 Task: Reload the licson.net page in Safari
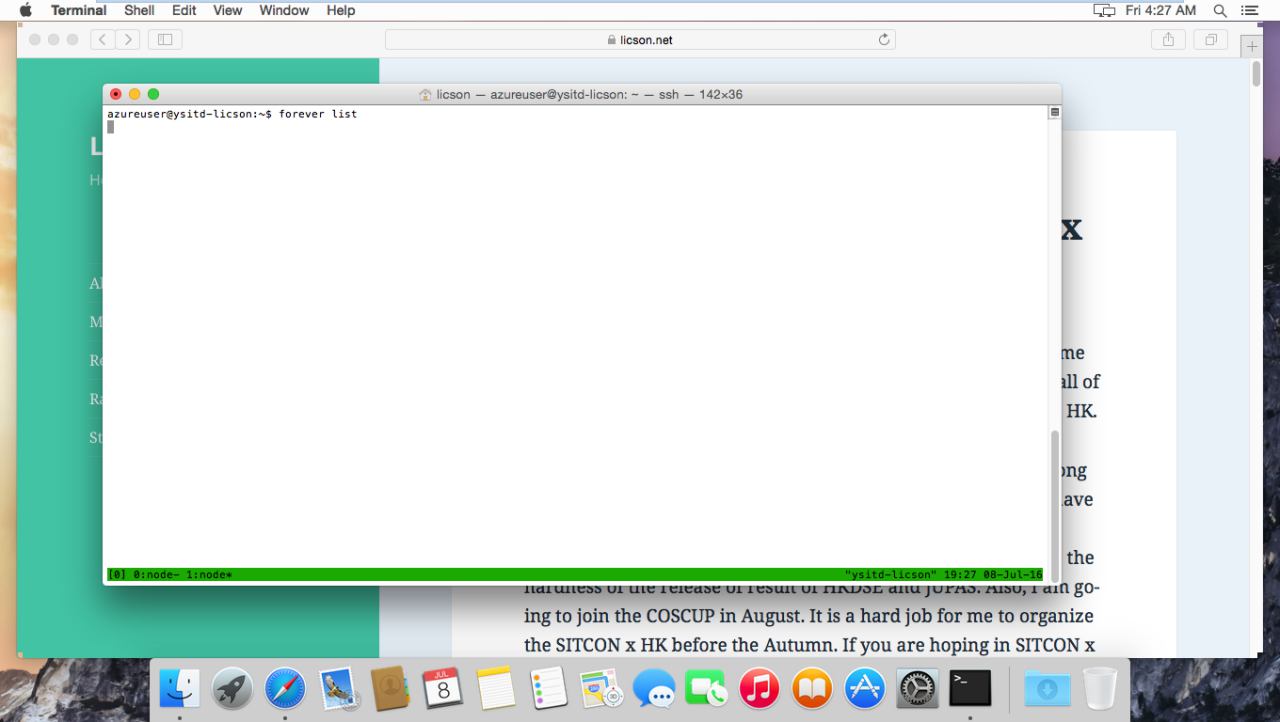point(883,40)
